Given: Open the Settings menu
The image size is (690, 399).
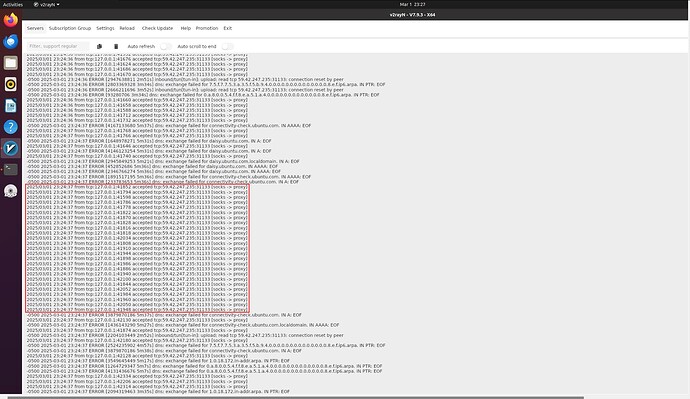Looking at the screenshot, I should 105,28.
